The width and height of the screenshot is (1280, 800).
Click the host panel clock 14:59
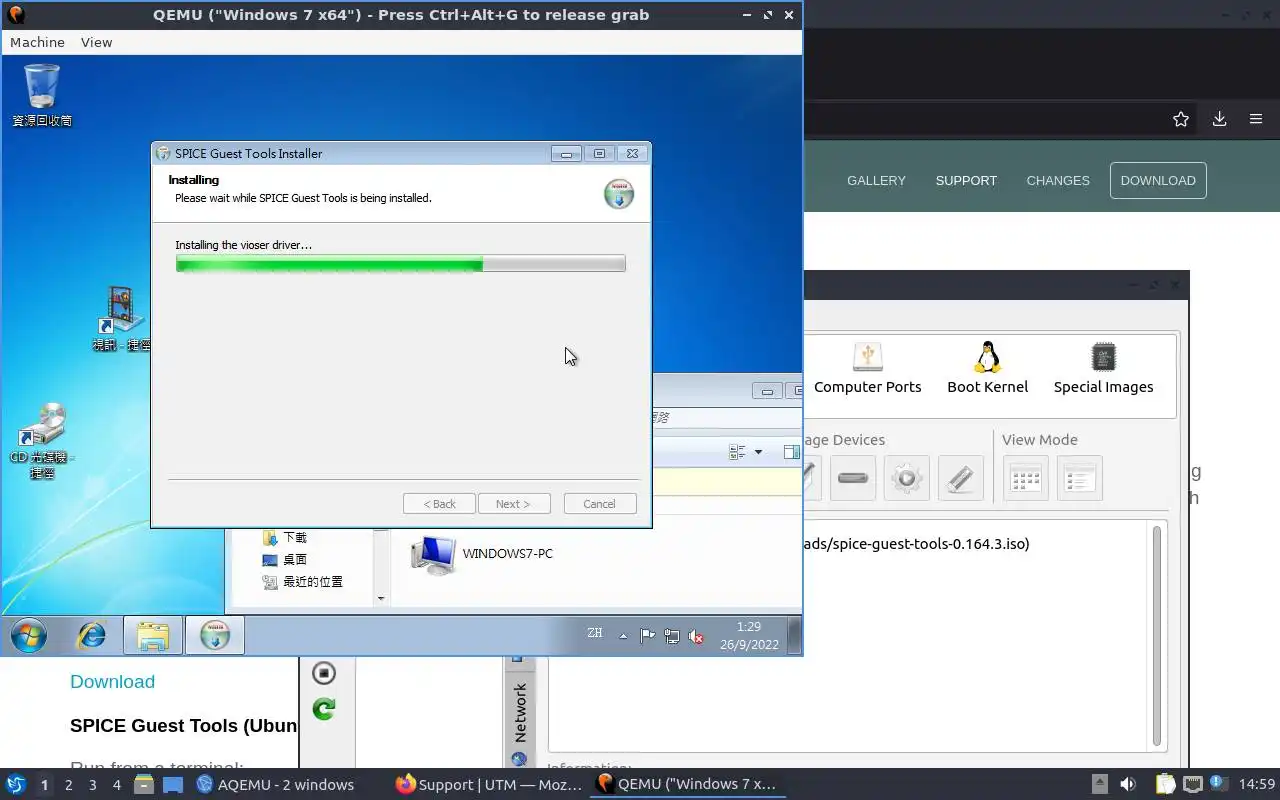tap(1257, 784)
